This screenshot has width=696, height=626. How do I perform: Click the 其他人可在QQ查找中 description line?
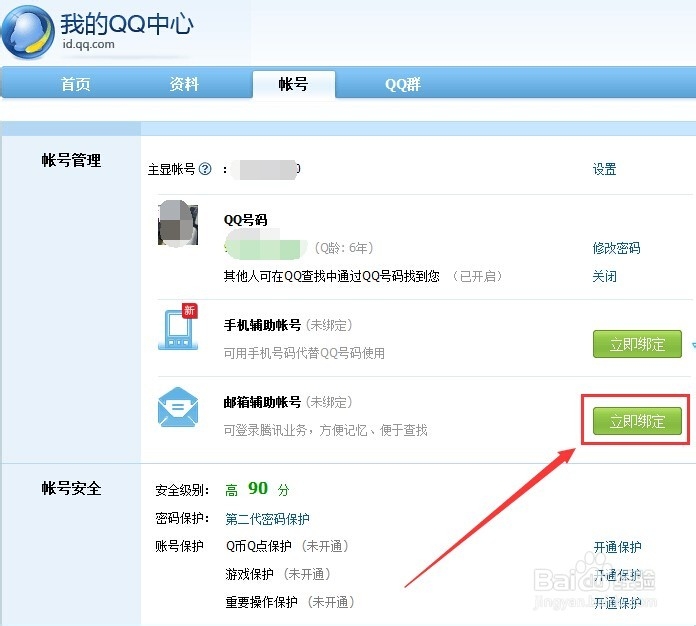point(332,276)
